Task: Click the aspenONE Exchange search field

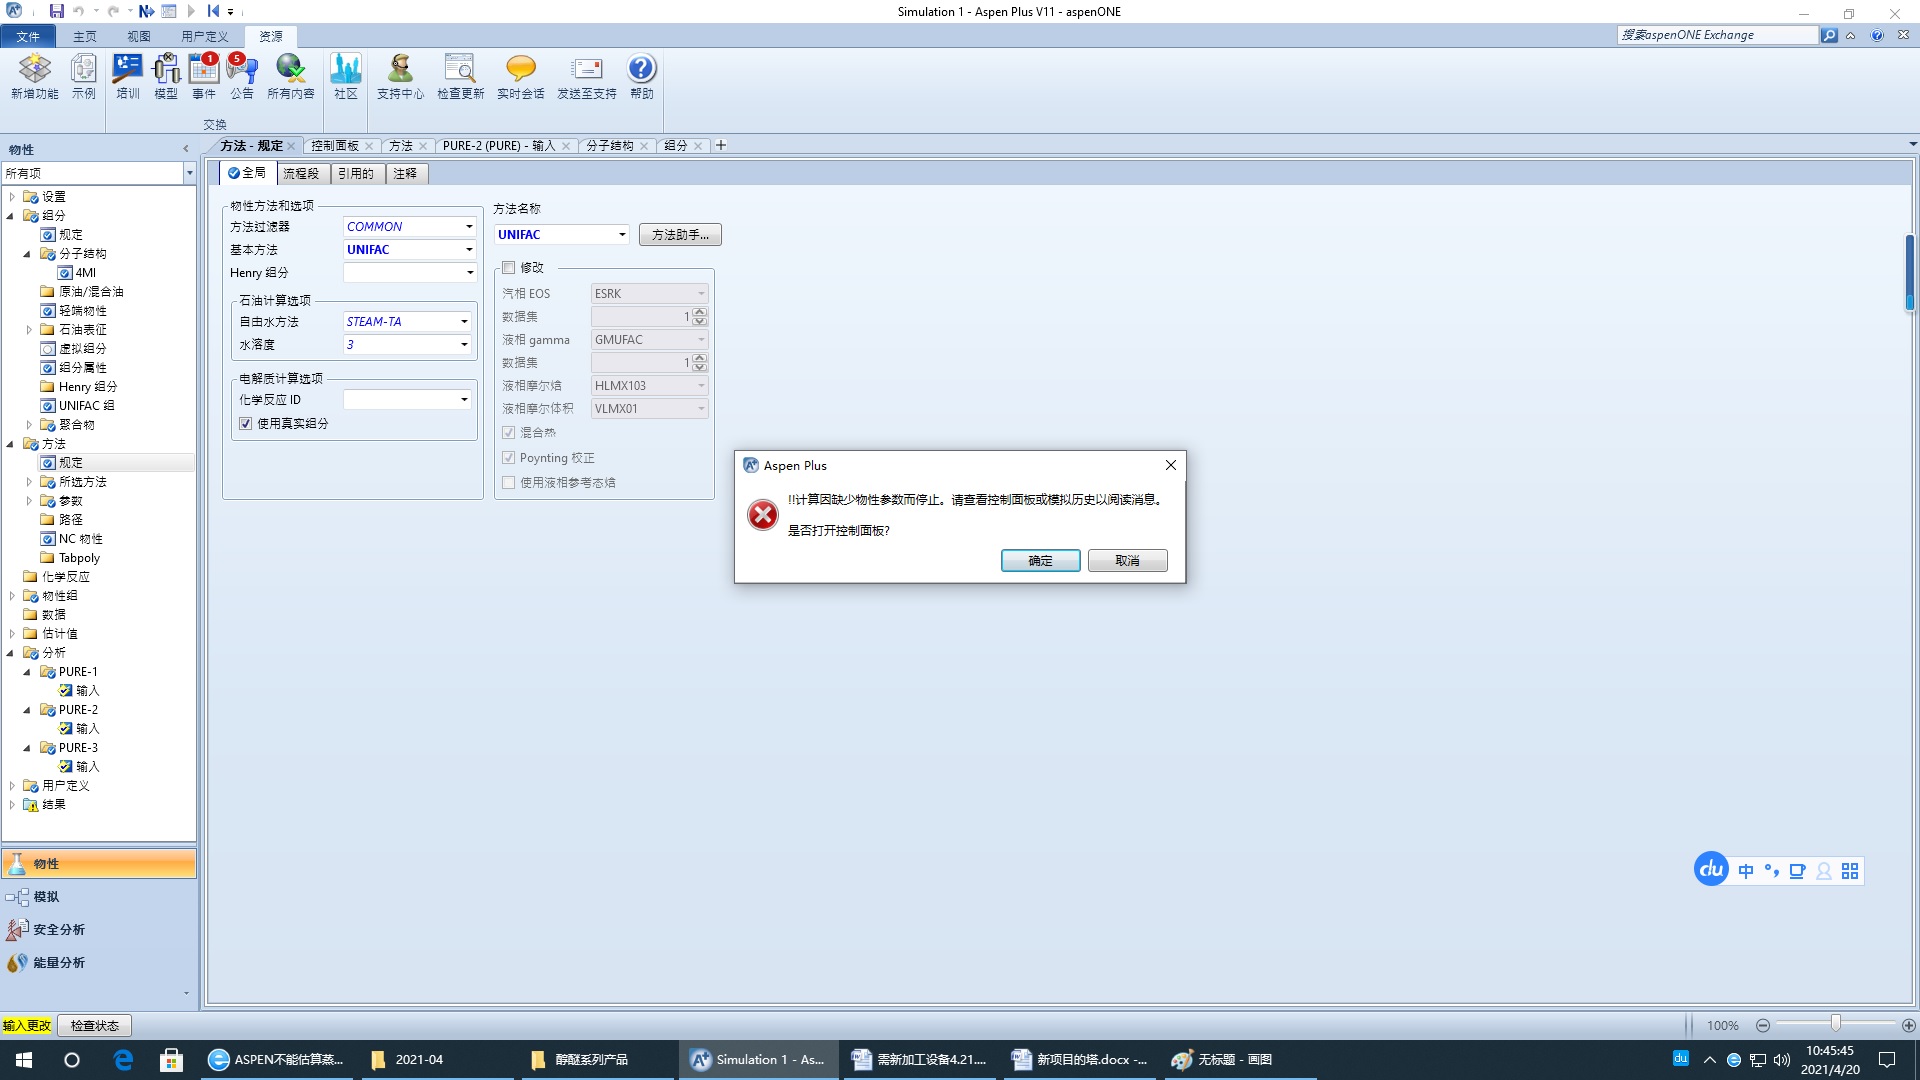Action: 1716,35
